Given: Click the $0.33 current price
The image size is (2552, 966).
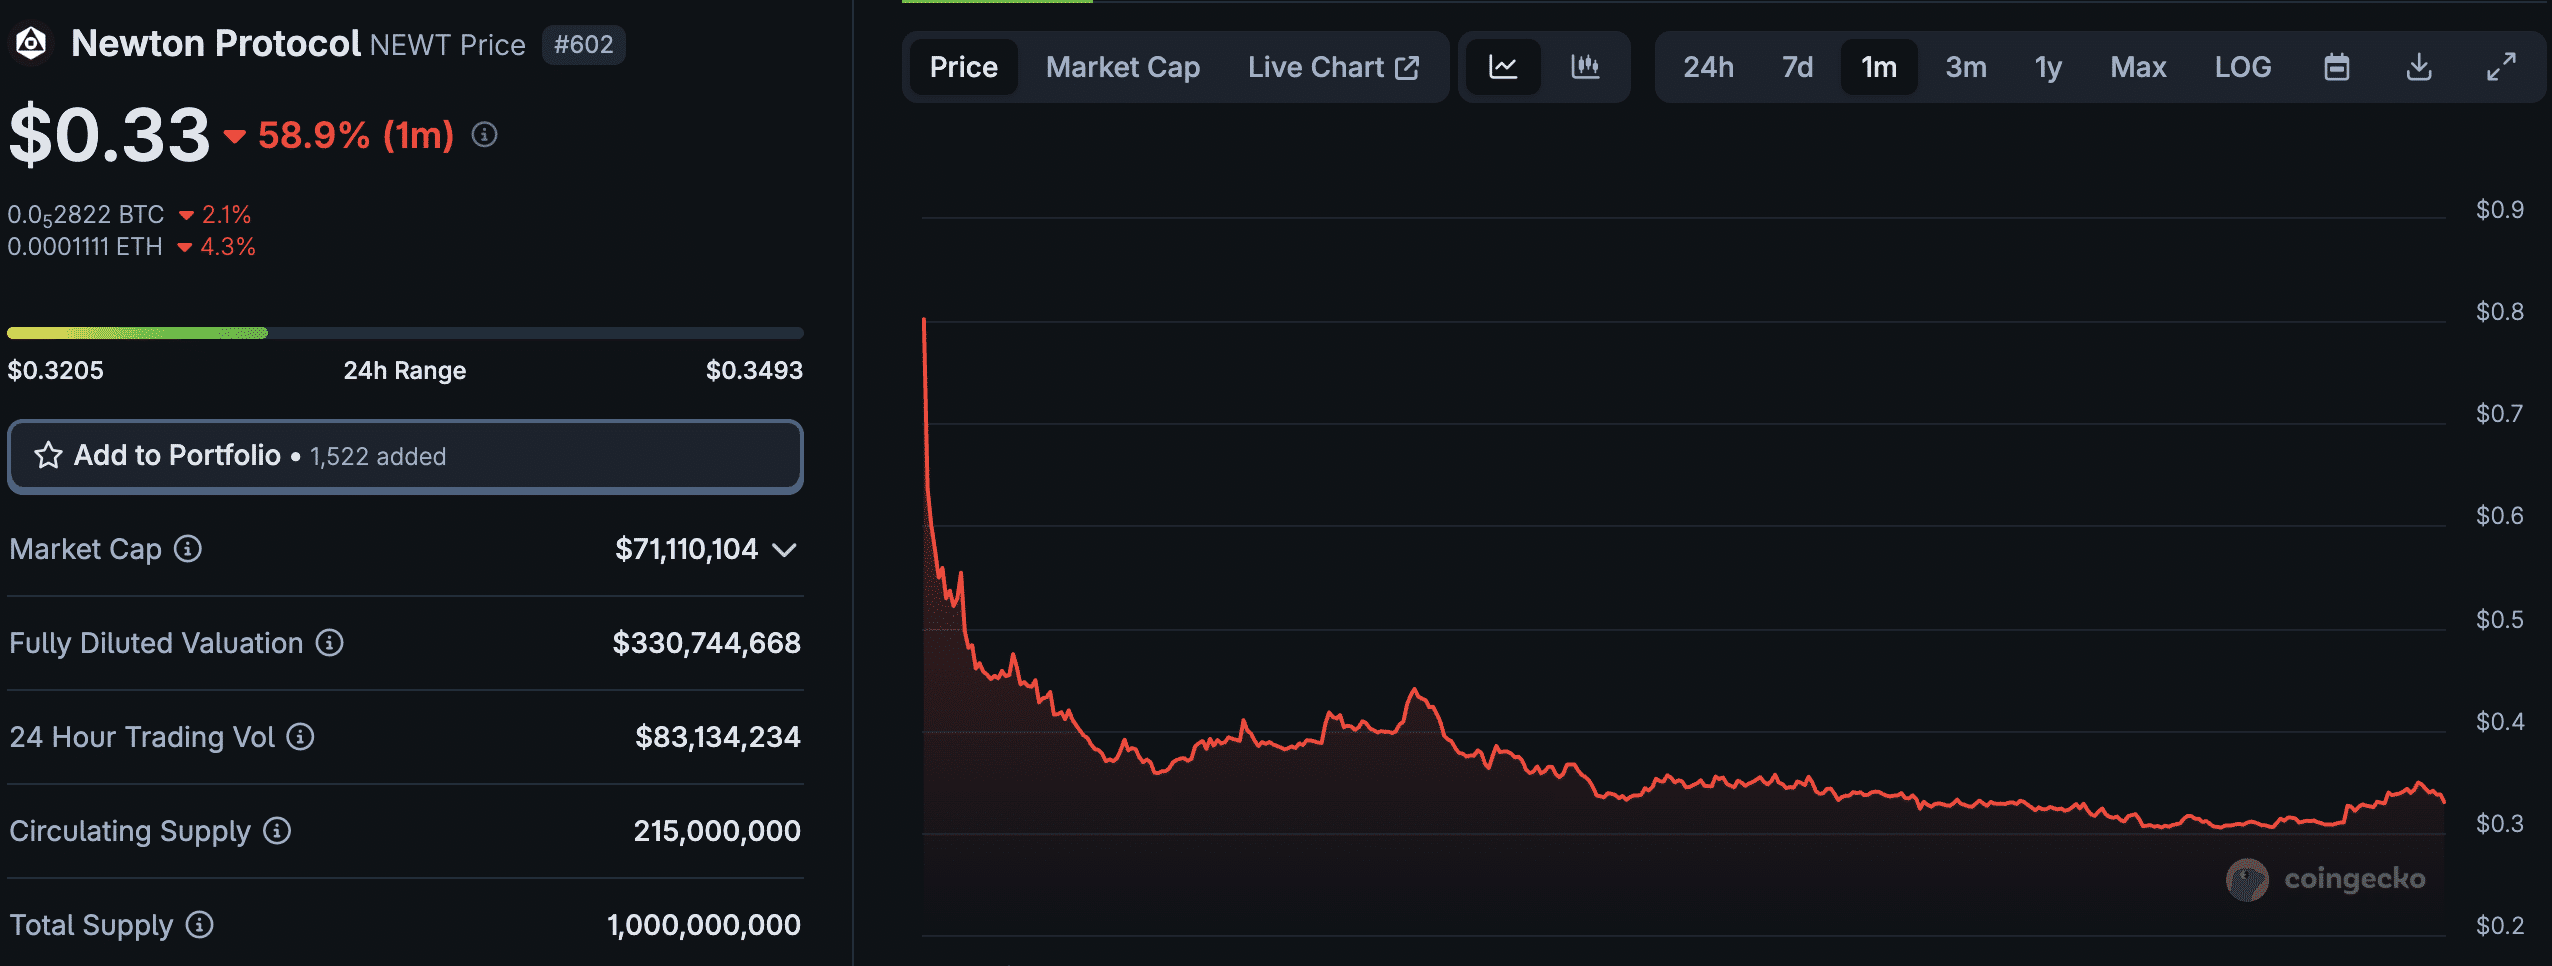Looking at the screenshot, I should pos(109,134).
